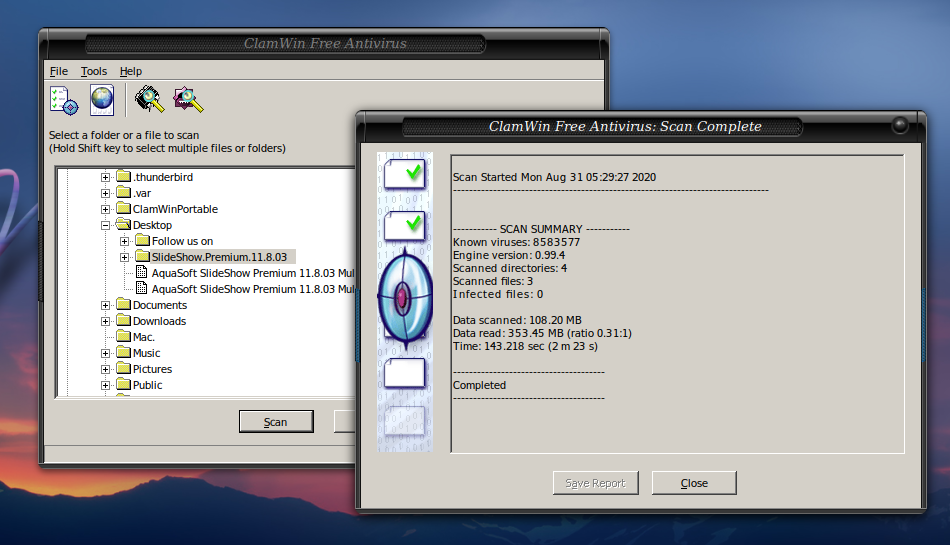Viewport: 950px width, 545px height.
Task: Click the Close button in Scan Complete dialog
Action: pyautogui.click(x=694, y=483)
